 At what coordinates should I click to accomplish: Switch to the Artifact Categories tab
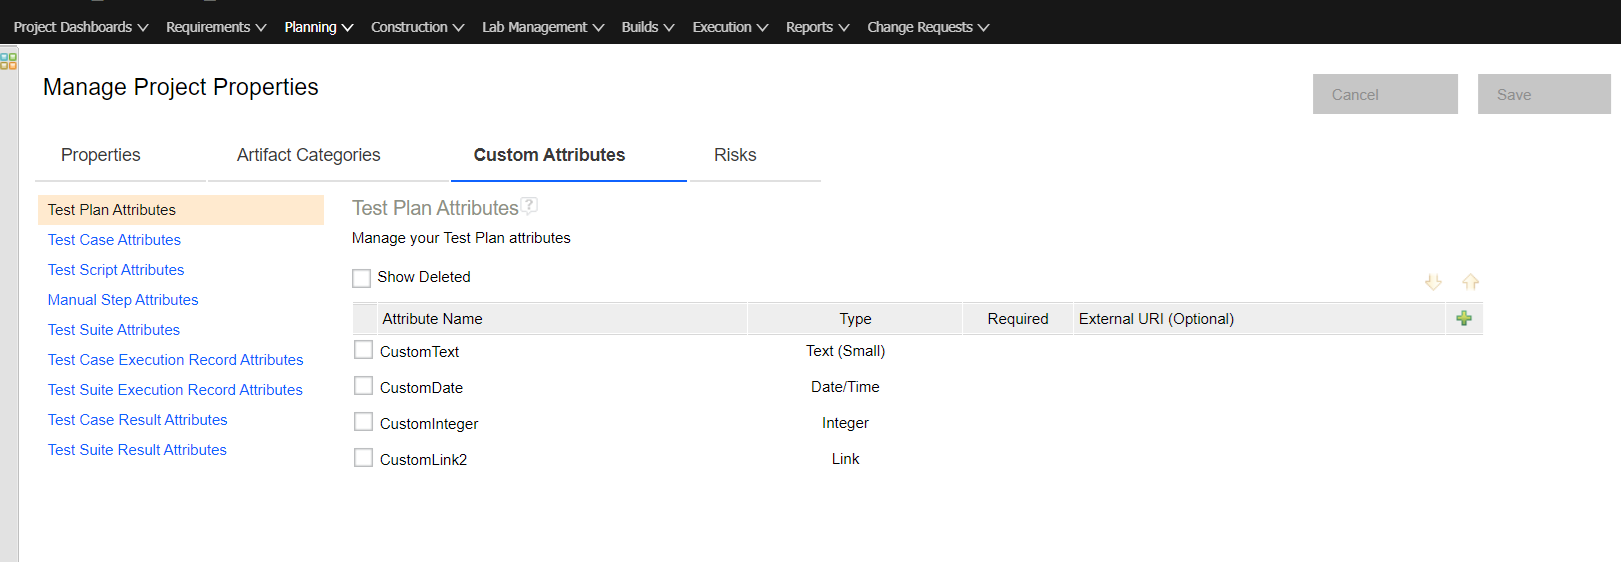(x=308, y=155)
